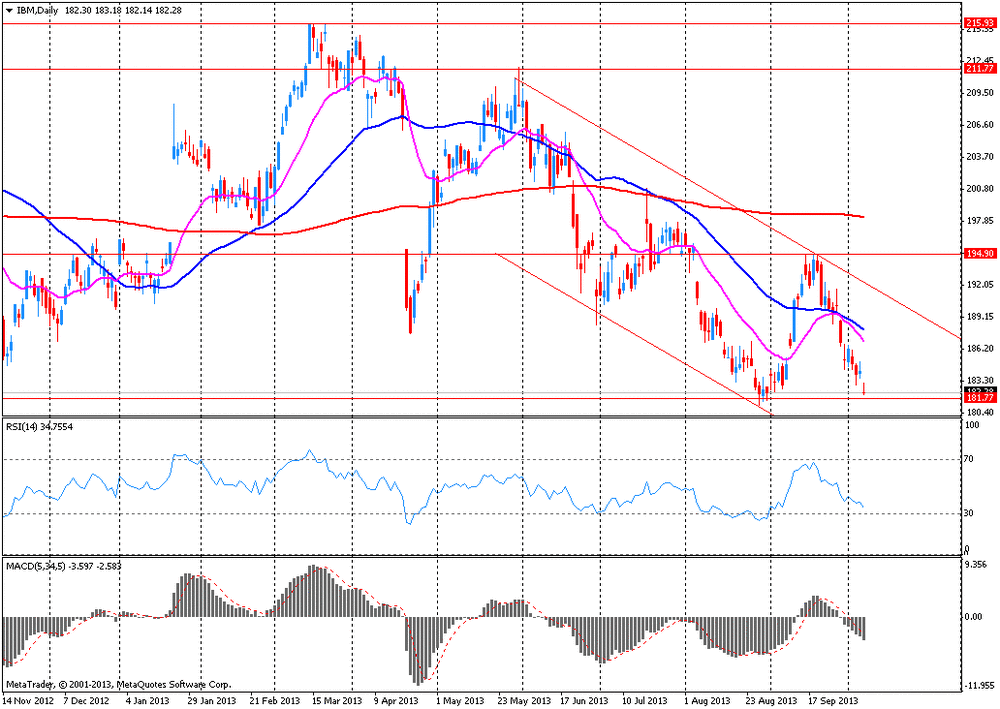Click the 192.05 value on price scale

click(980, 284)
